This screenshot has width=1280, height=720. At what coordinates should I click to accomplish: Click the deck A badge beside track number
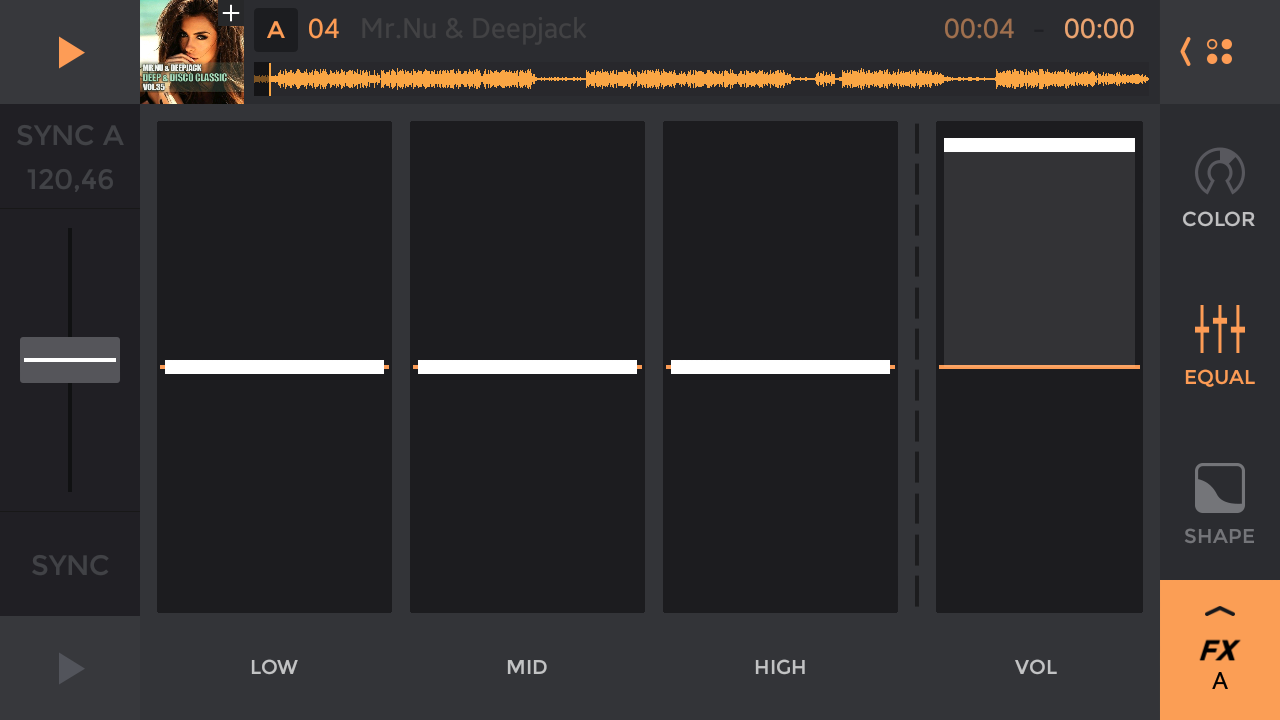click(x=275, y=30)
